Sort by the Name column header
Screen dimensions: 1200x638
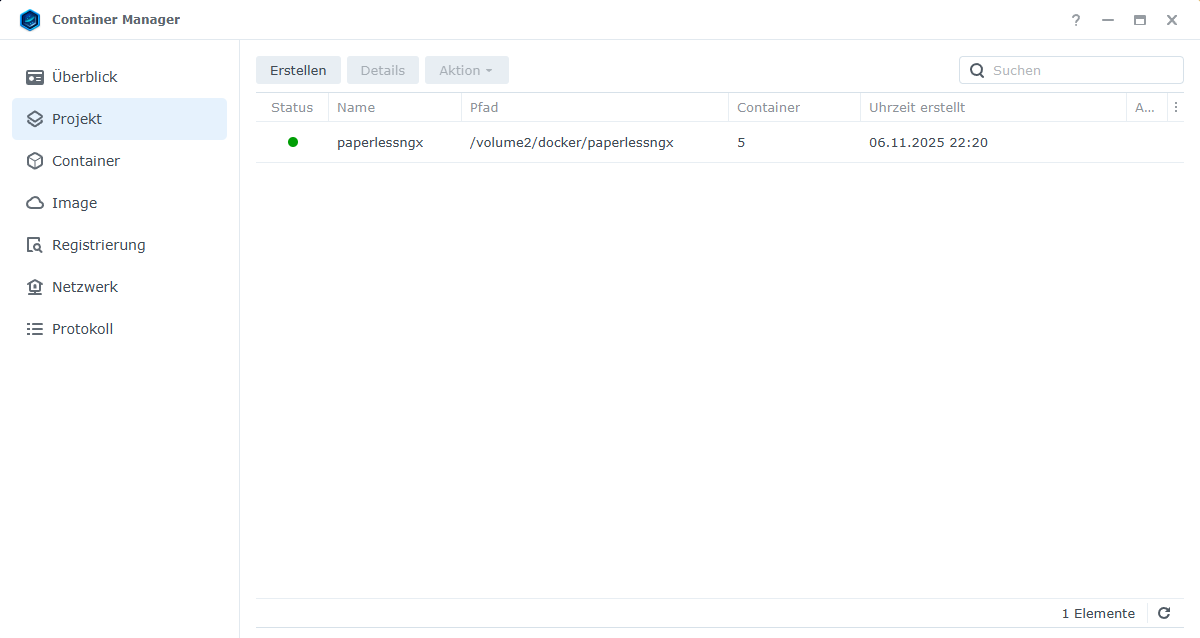click(x=356, y=107)
